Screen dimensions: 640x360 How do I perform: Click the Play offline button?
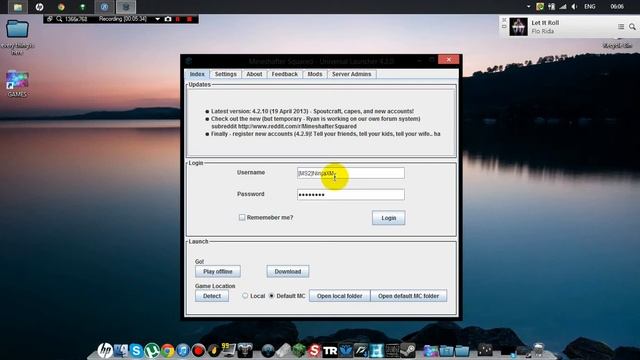(x=218, y=271)
